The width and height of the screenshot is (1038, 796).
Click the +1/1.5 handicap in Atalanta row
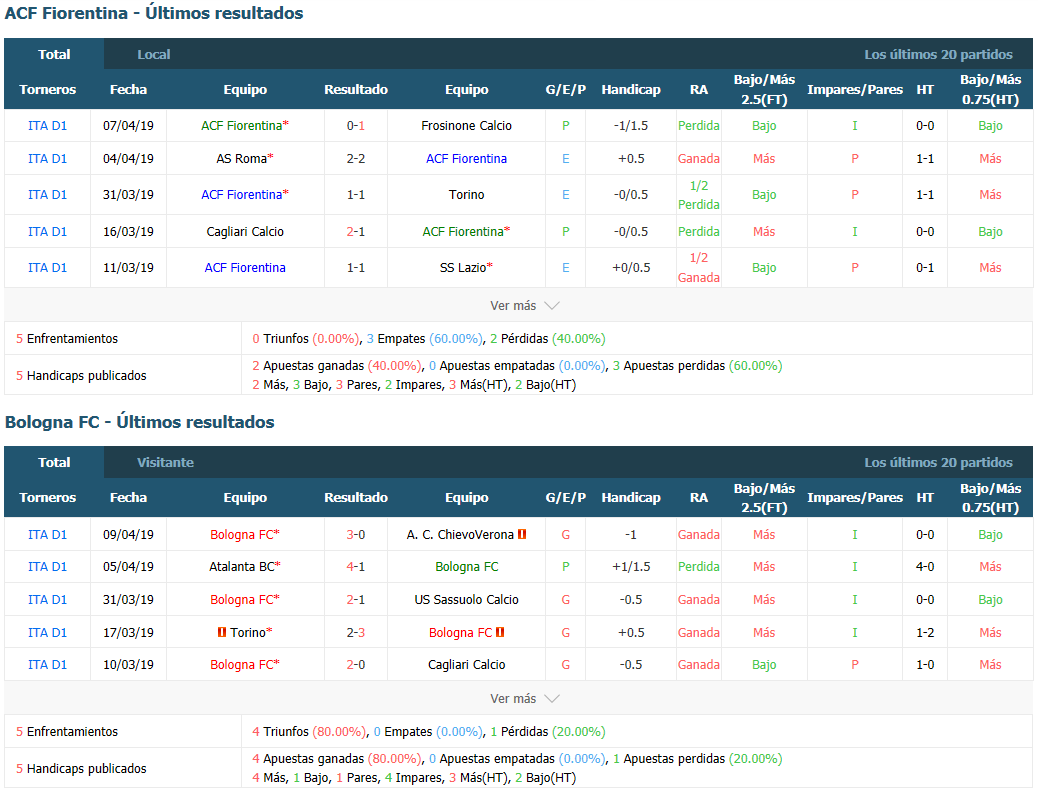point(631,566)
